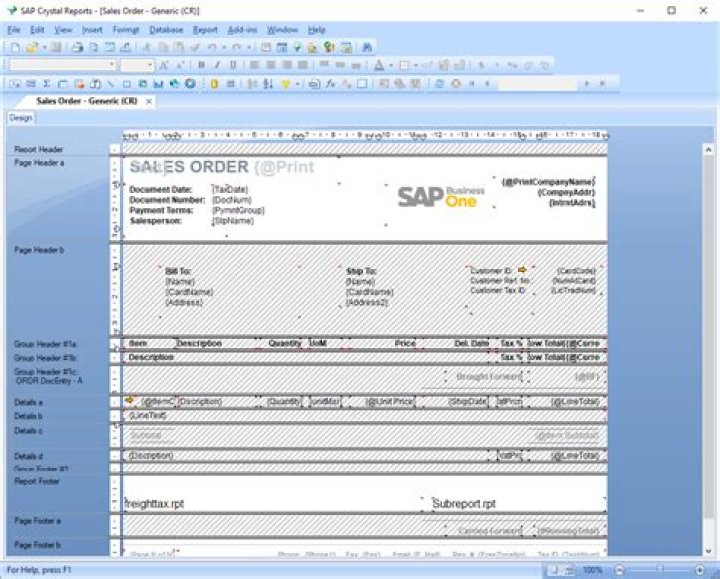Select the {DocNum} field
This screenshot has height=579, width=720.
[x=232, y=200]
